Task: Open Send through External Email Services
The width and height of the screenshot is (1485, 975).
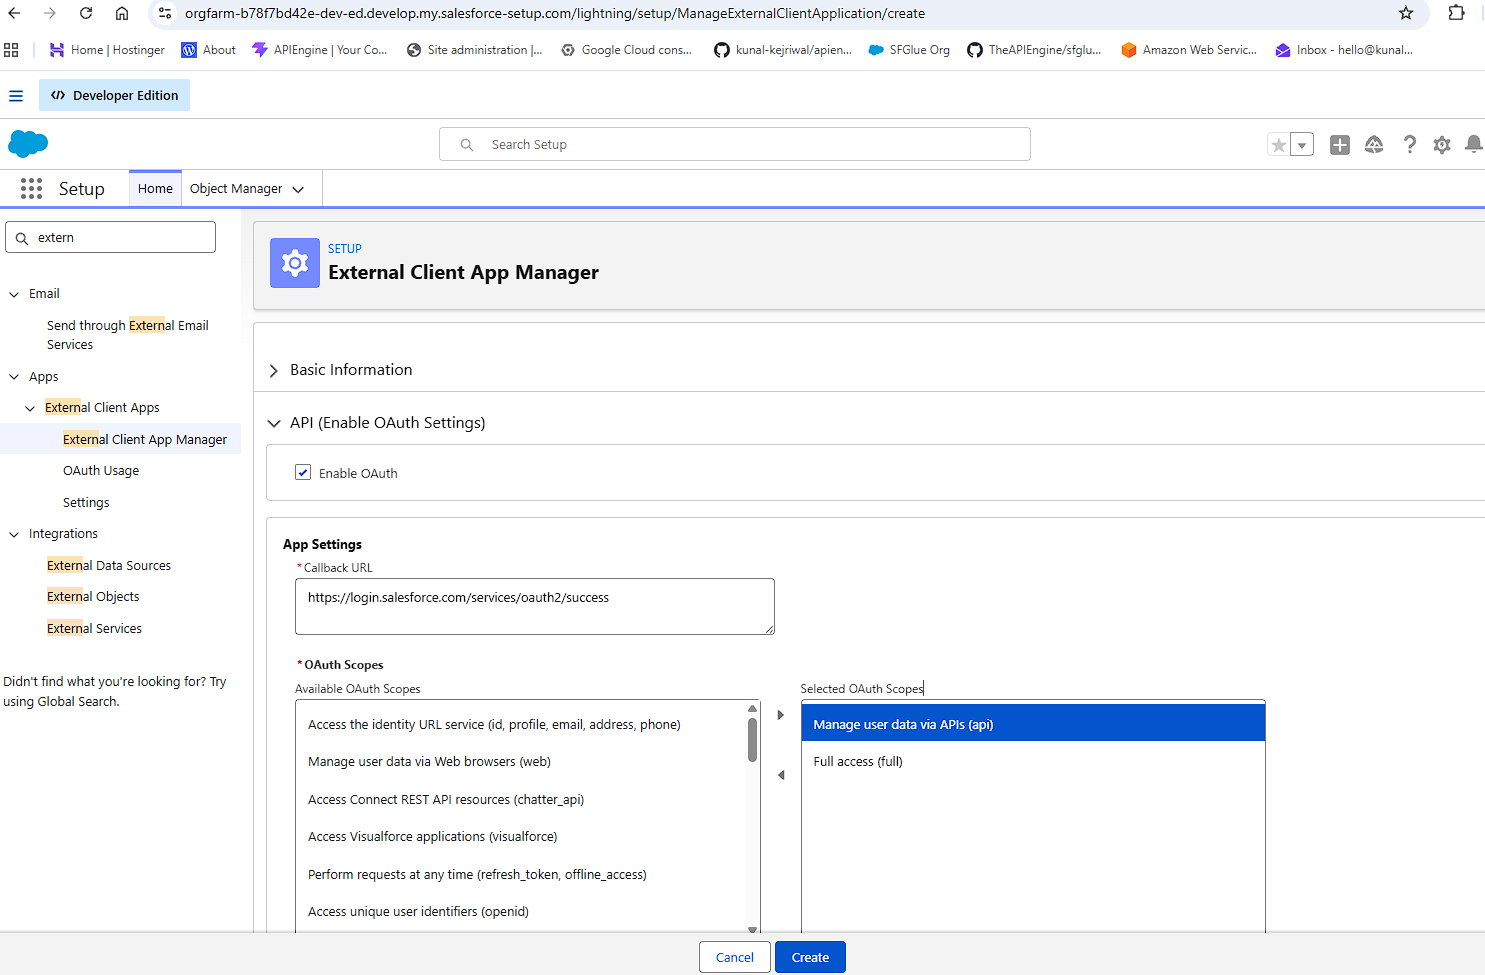Action: click(128, 335)
